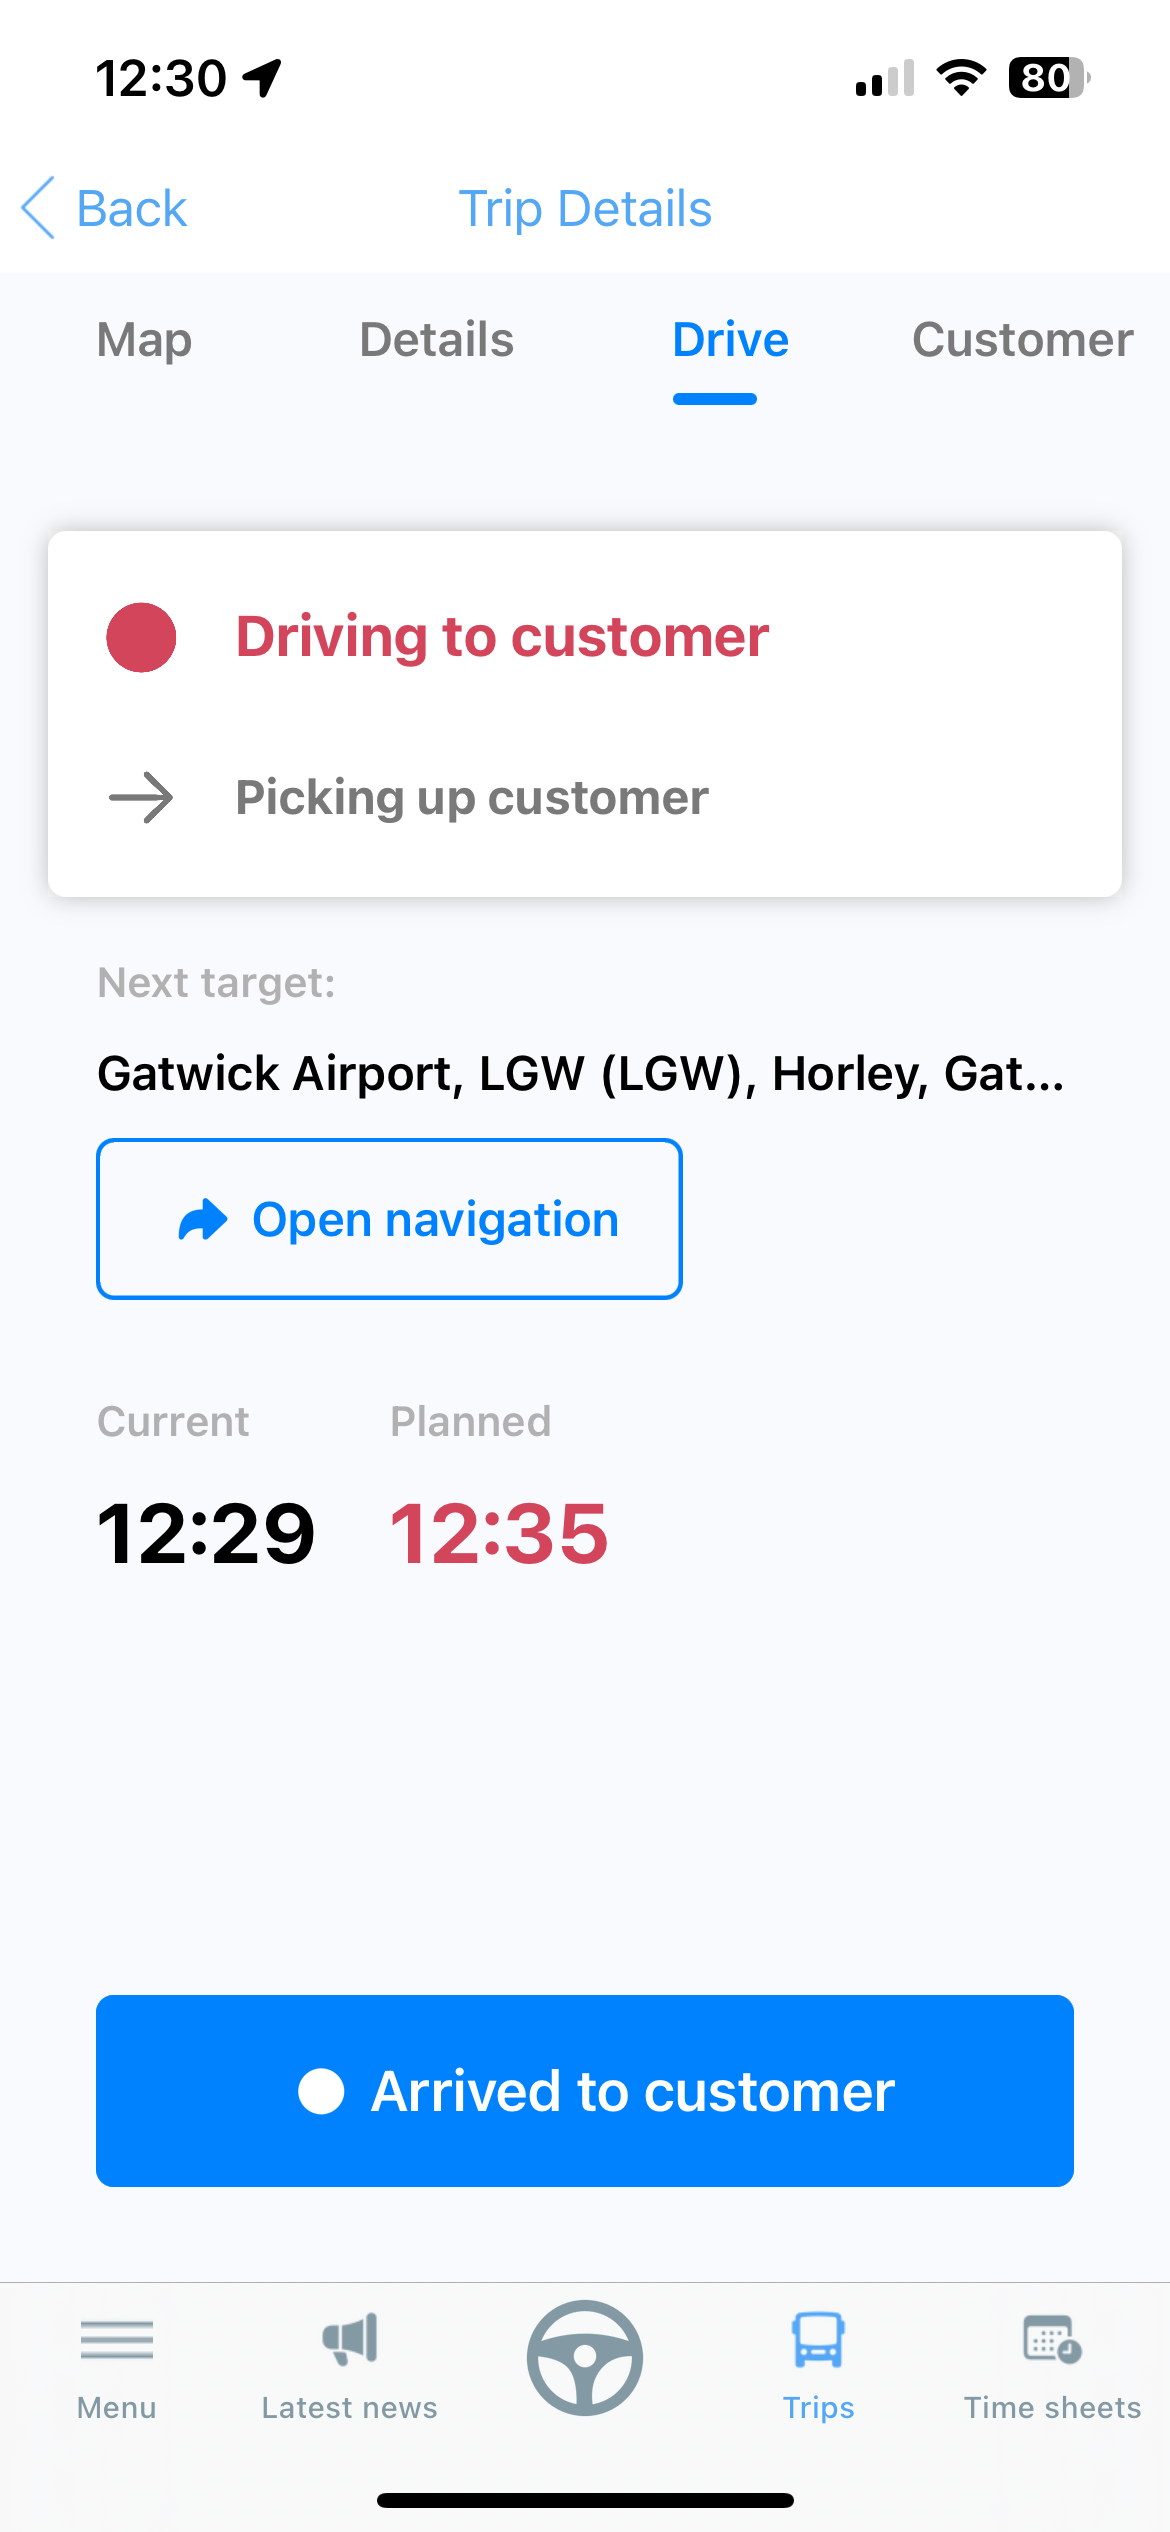The height and width of the screenshot is (2532, 1170).
Task: Tap the planned time 12:35
Action: coord(498,1533)
